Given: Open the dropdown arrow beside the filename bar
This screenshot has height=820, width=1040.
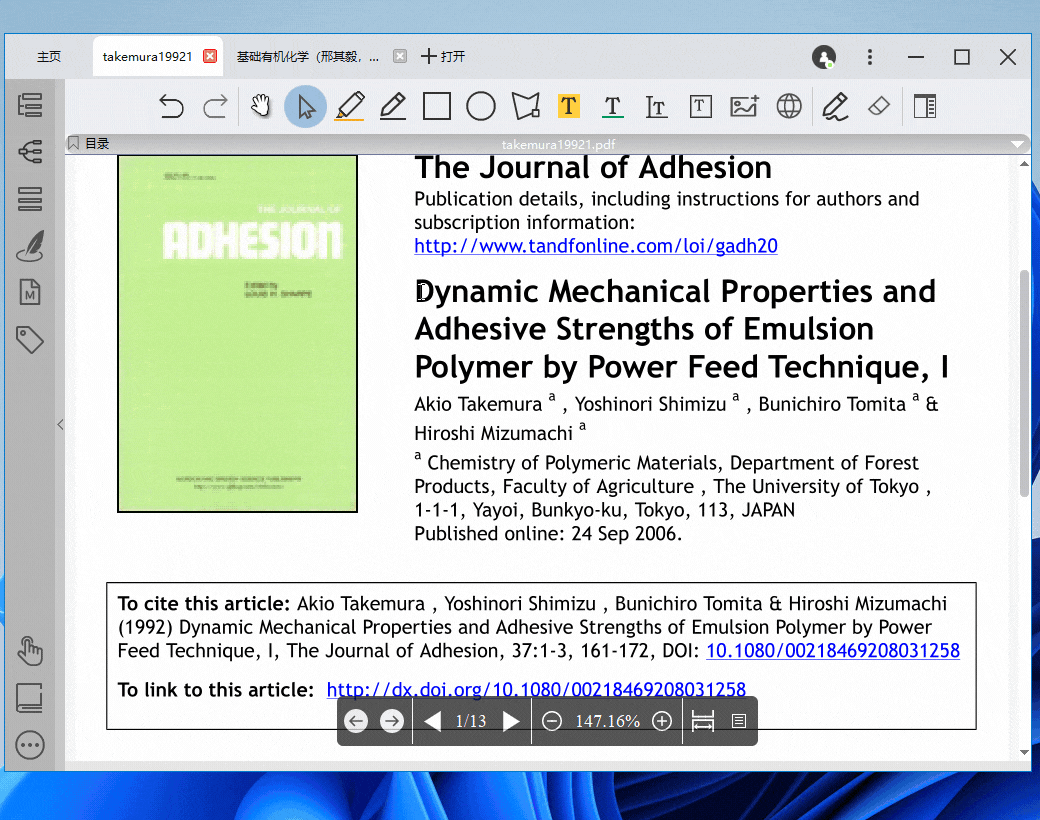Looking at the screenshot, I should click(x=1018, y=144).
